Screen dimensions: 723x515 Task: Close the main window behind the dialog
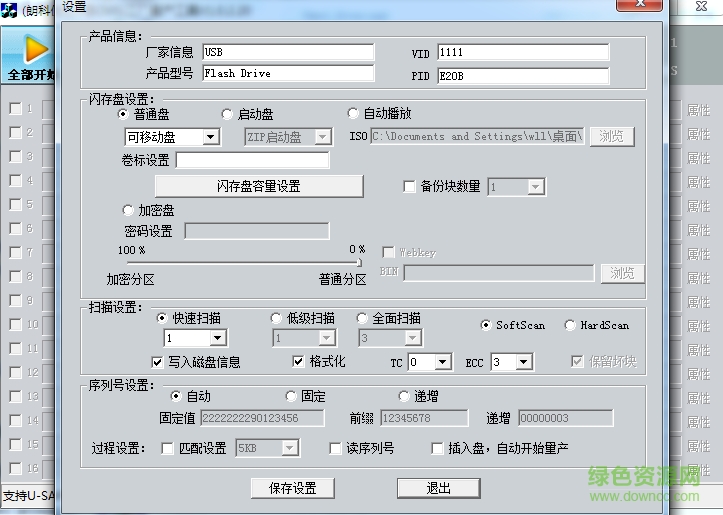701,6
